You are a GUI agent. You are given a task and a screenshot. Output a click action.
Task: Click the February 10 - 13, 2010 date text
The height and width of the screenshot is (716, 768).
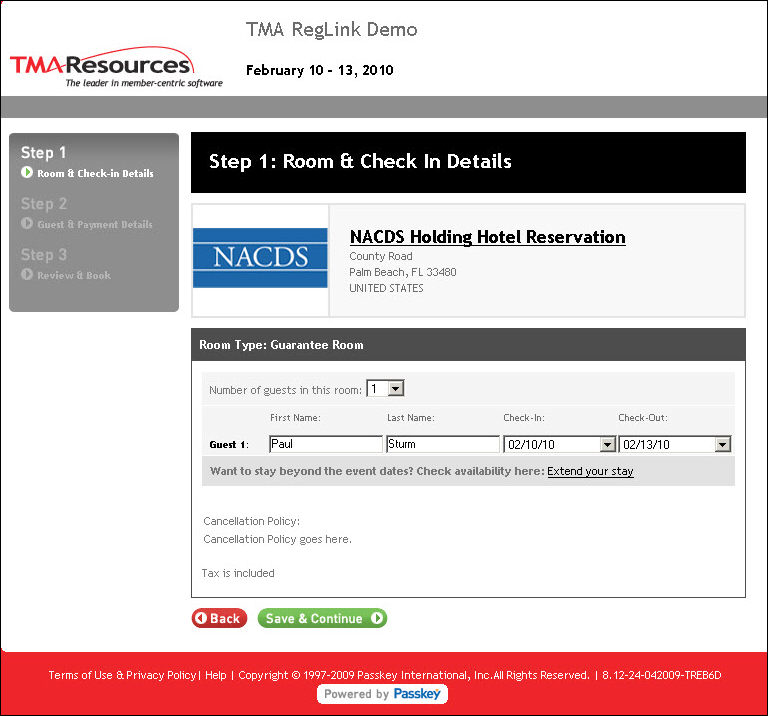click(320, 71)
